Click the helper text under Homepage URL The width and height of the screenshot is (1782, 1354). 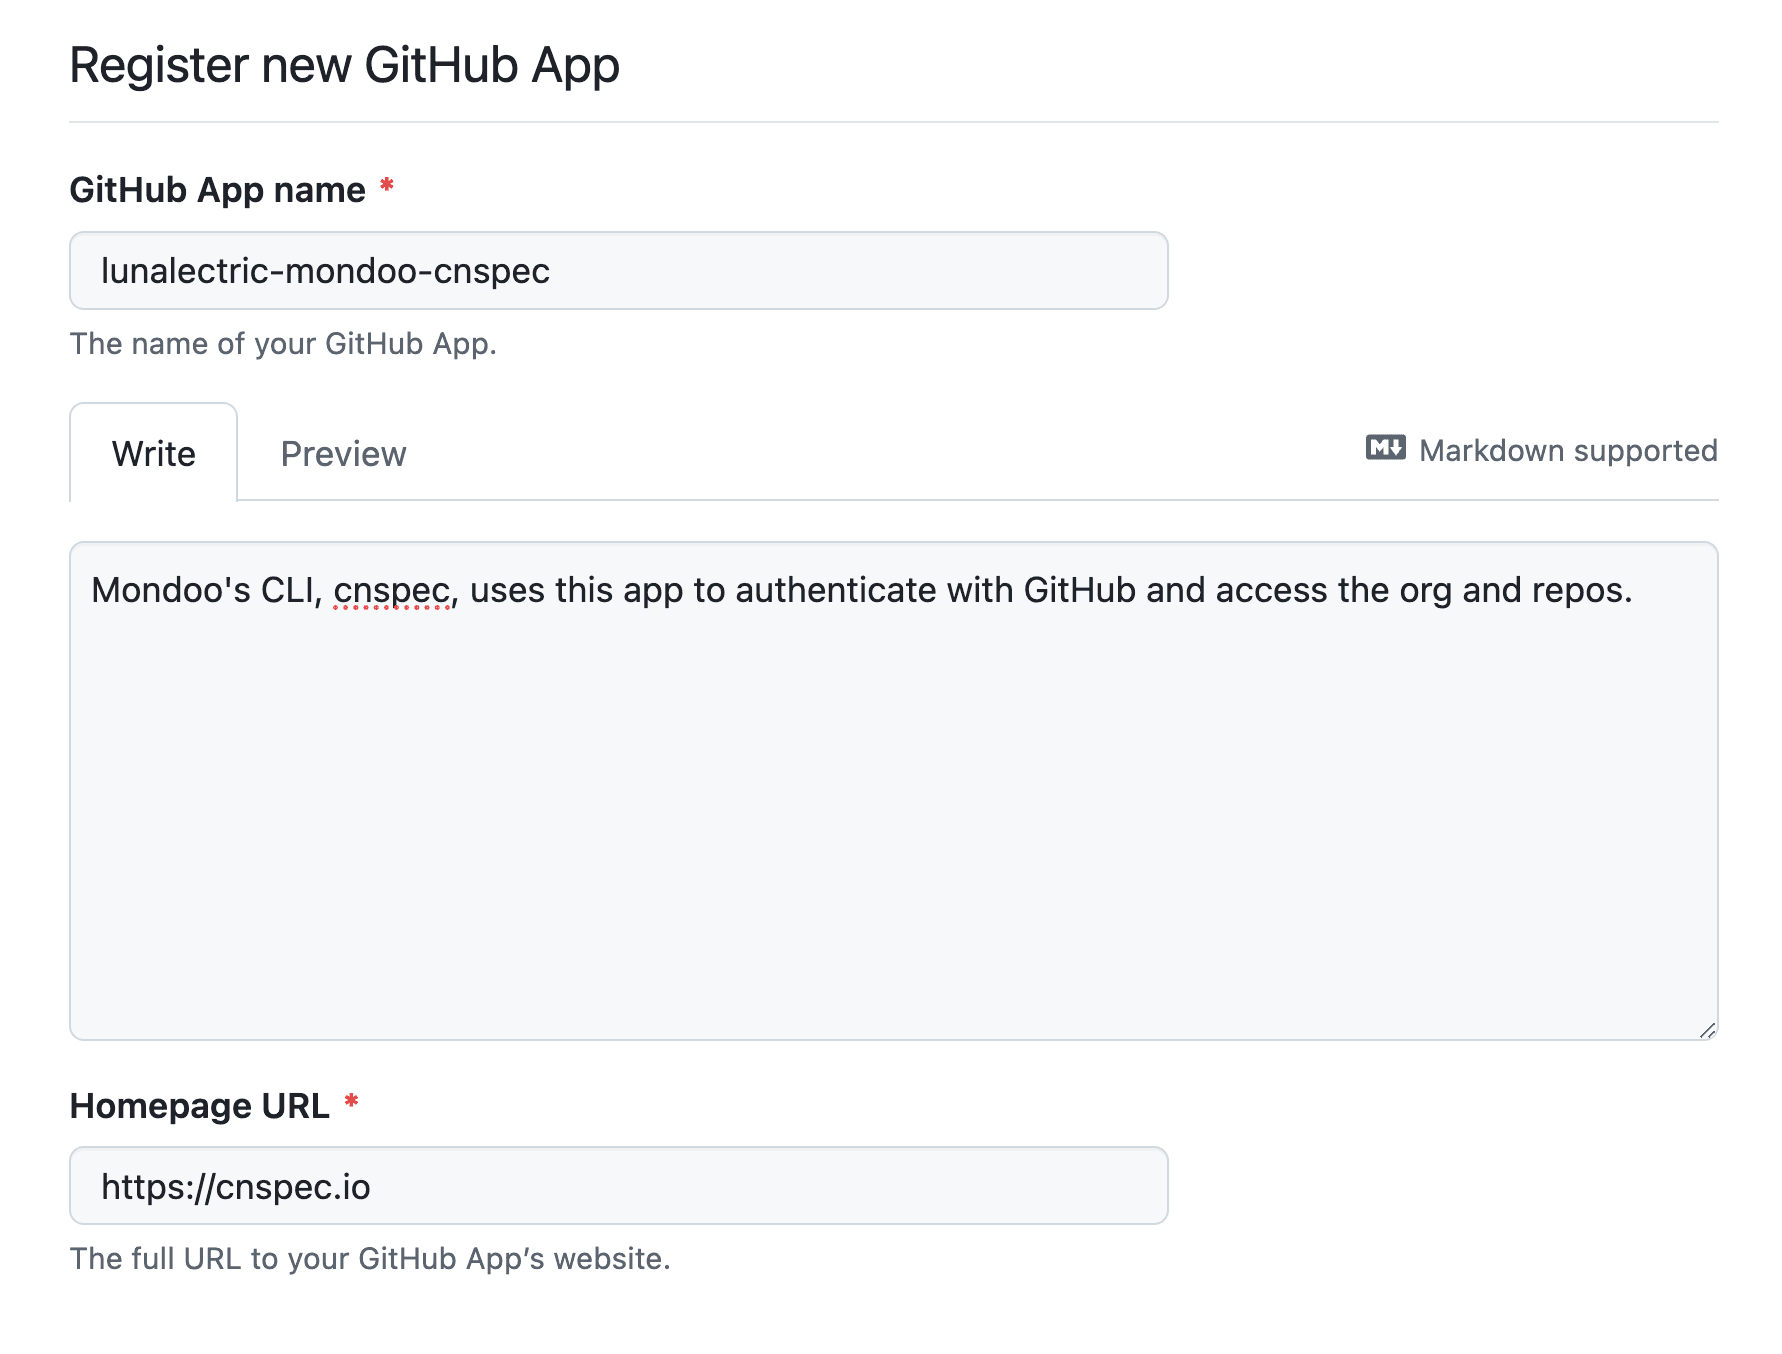pyautogui.click(x=369, y=1259)
